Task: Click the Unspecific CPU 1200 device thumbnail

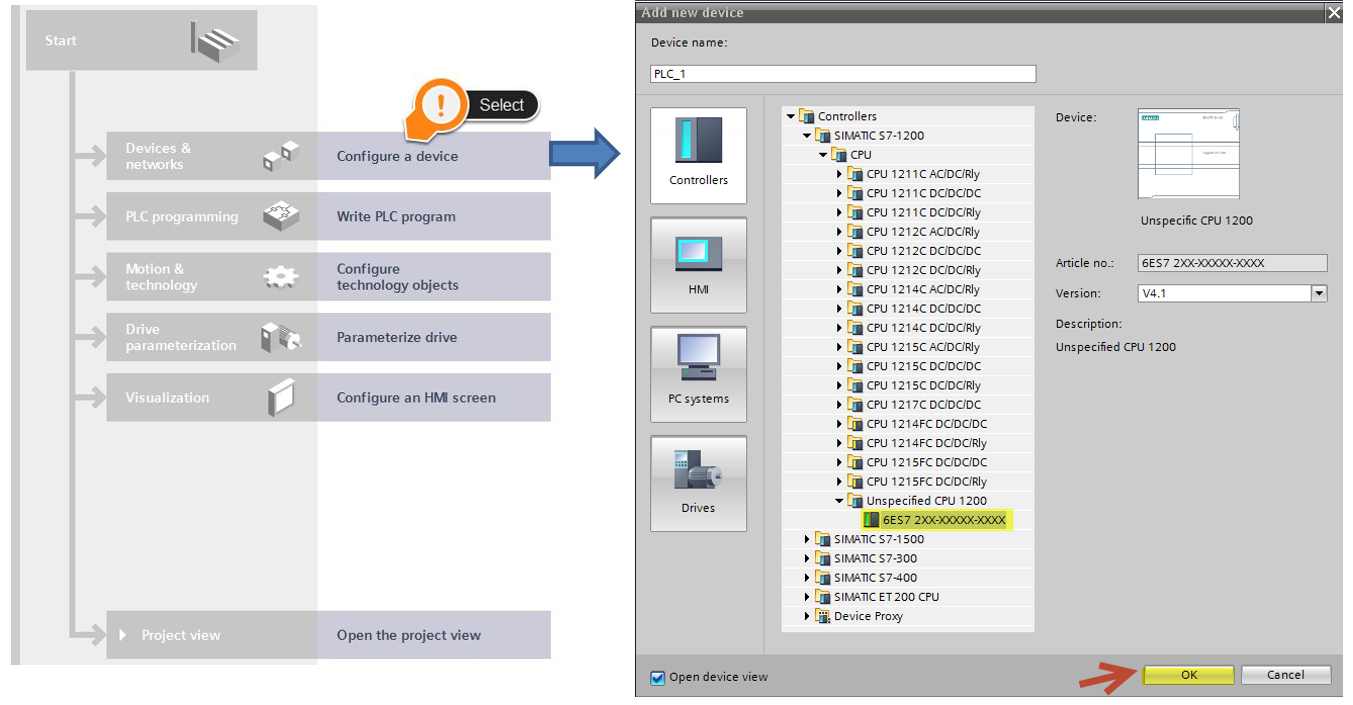Action: click(x=1189, y=154)
